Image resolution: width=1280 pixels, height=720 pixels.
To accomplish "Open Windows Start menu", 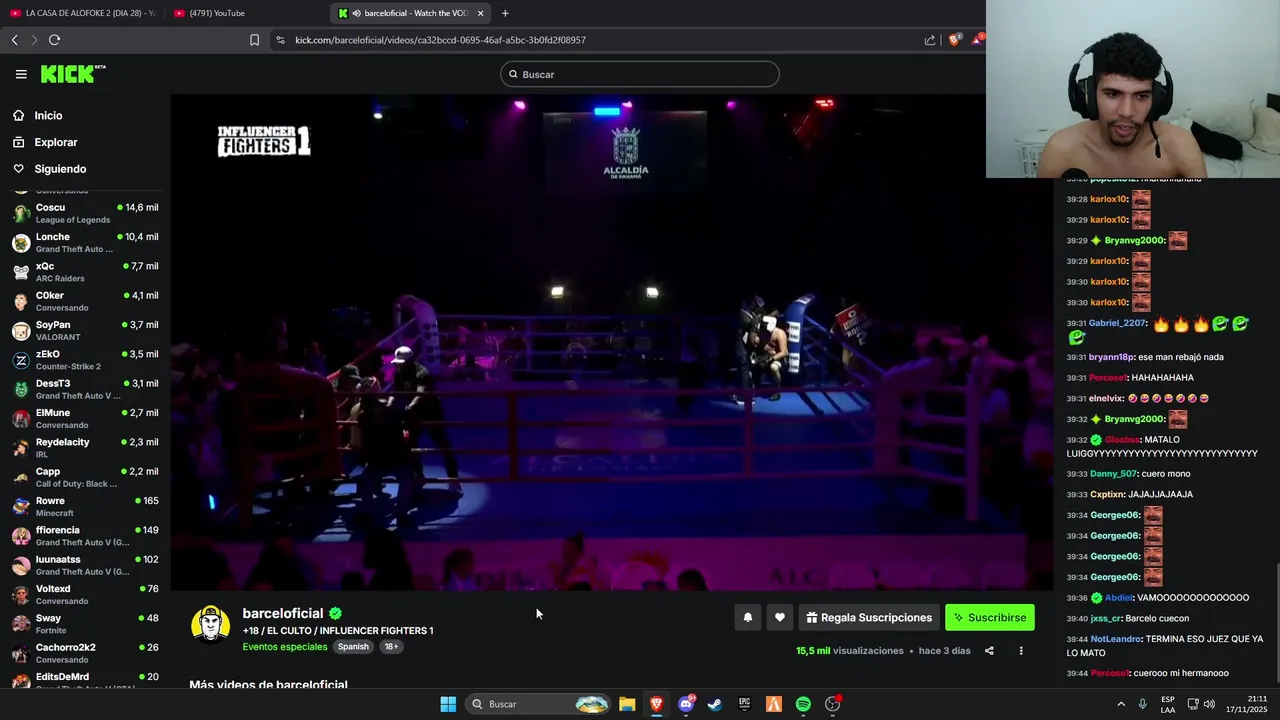I will (448, 704).
